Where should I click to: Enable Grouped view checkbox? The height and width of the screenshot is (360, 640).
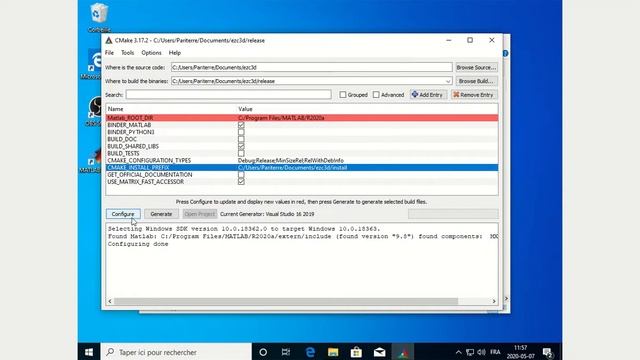click(x=343, y=95)
